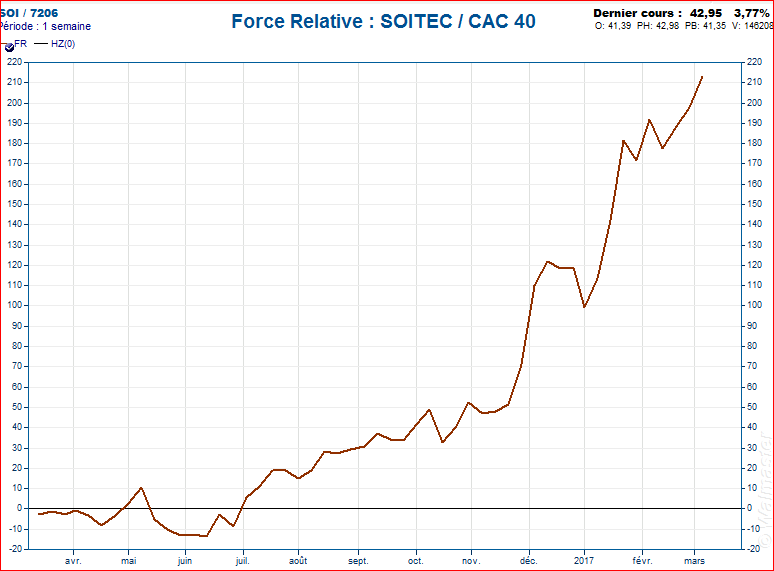Toggle the FR series checkbox in legend
The width and height of the screenshot is (774, 571).
(x=9, y=47)
